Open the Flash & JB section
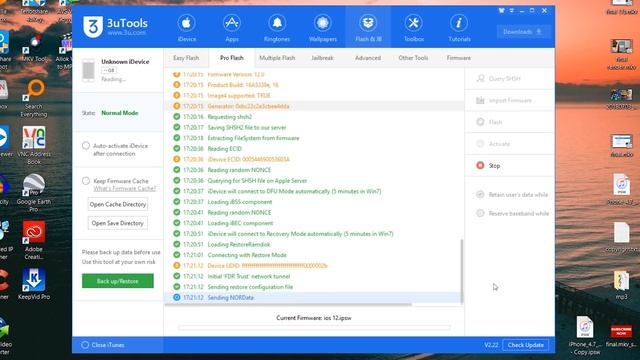640x360 pixels. [368, 28]
